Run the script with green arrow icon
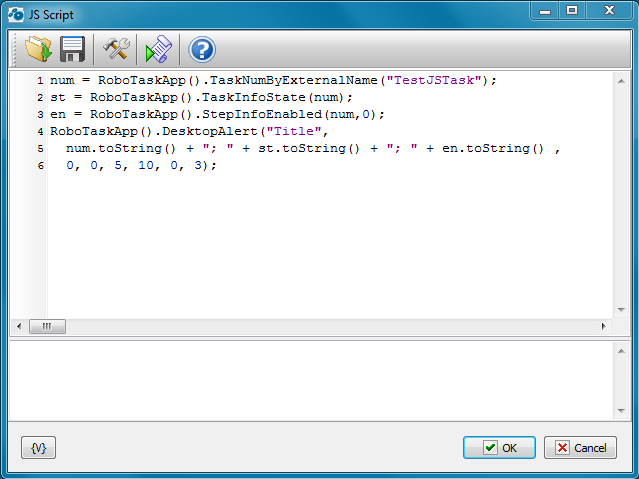639x479 pixels. tap(159, 49)
